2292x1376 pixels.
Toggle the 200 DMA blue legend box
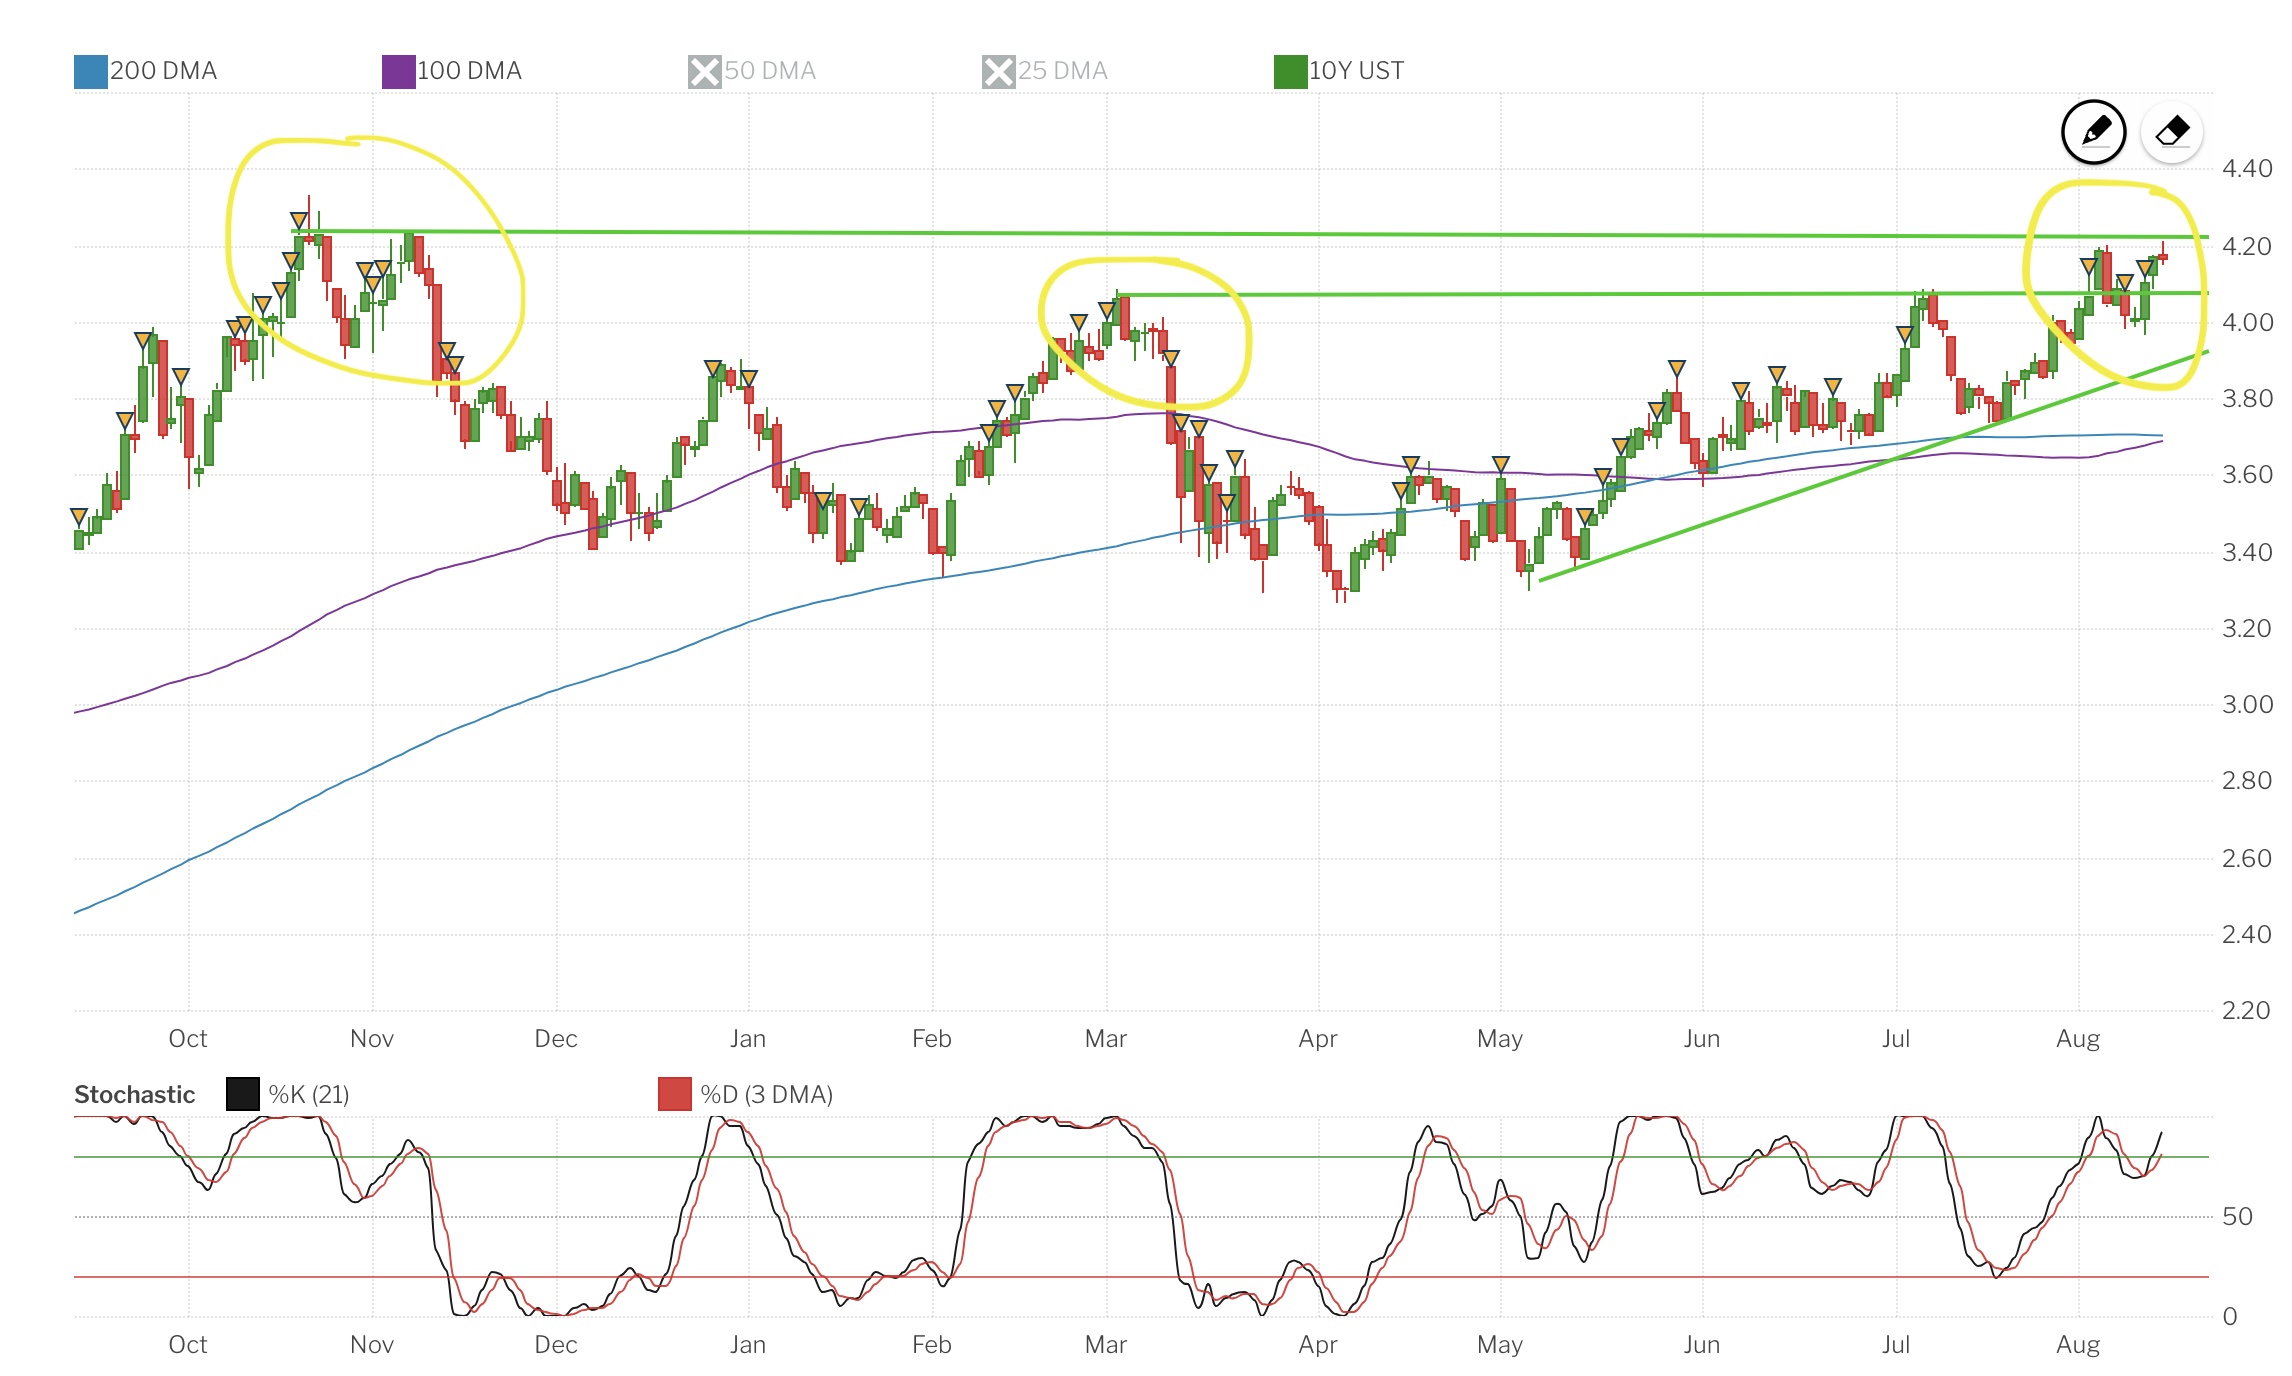(91, 72)
